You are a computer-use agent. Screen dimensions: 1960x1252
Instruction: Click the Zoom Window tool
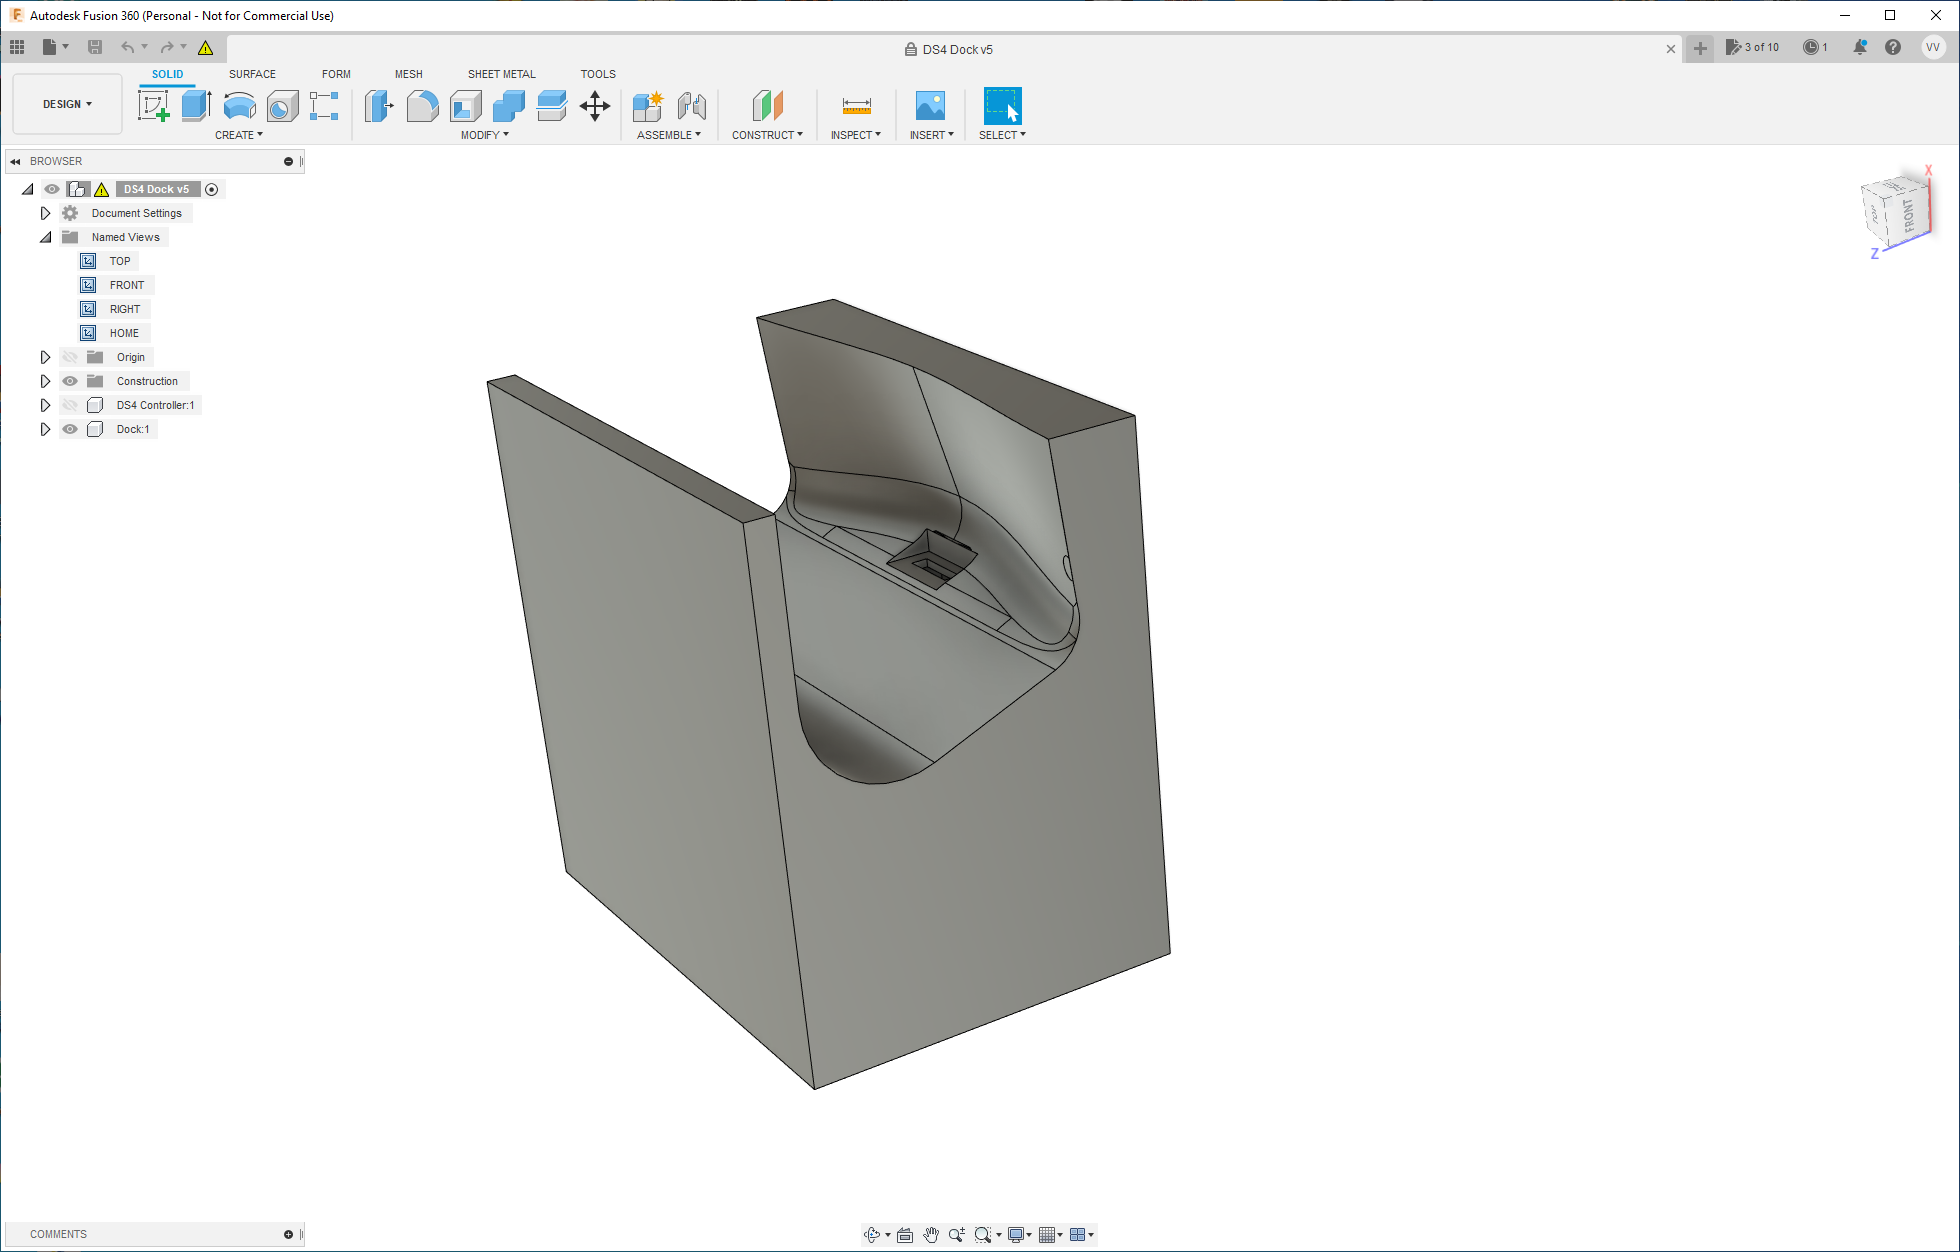pos(983,1235)
